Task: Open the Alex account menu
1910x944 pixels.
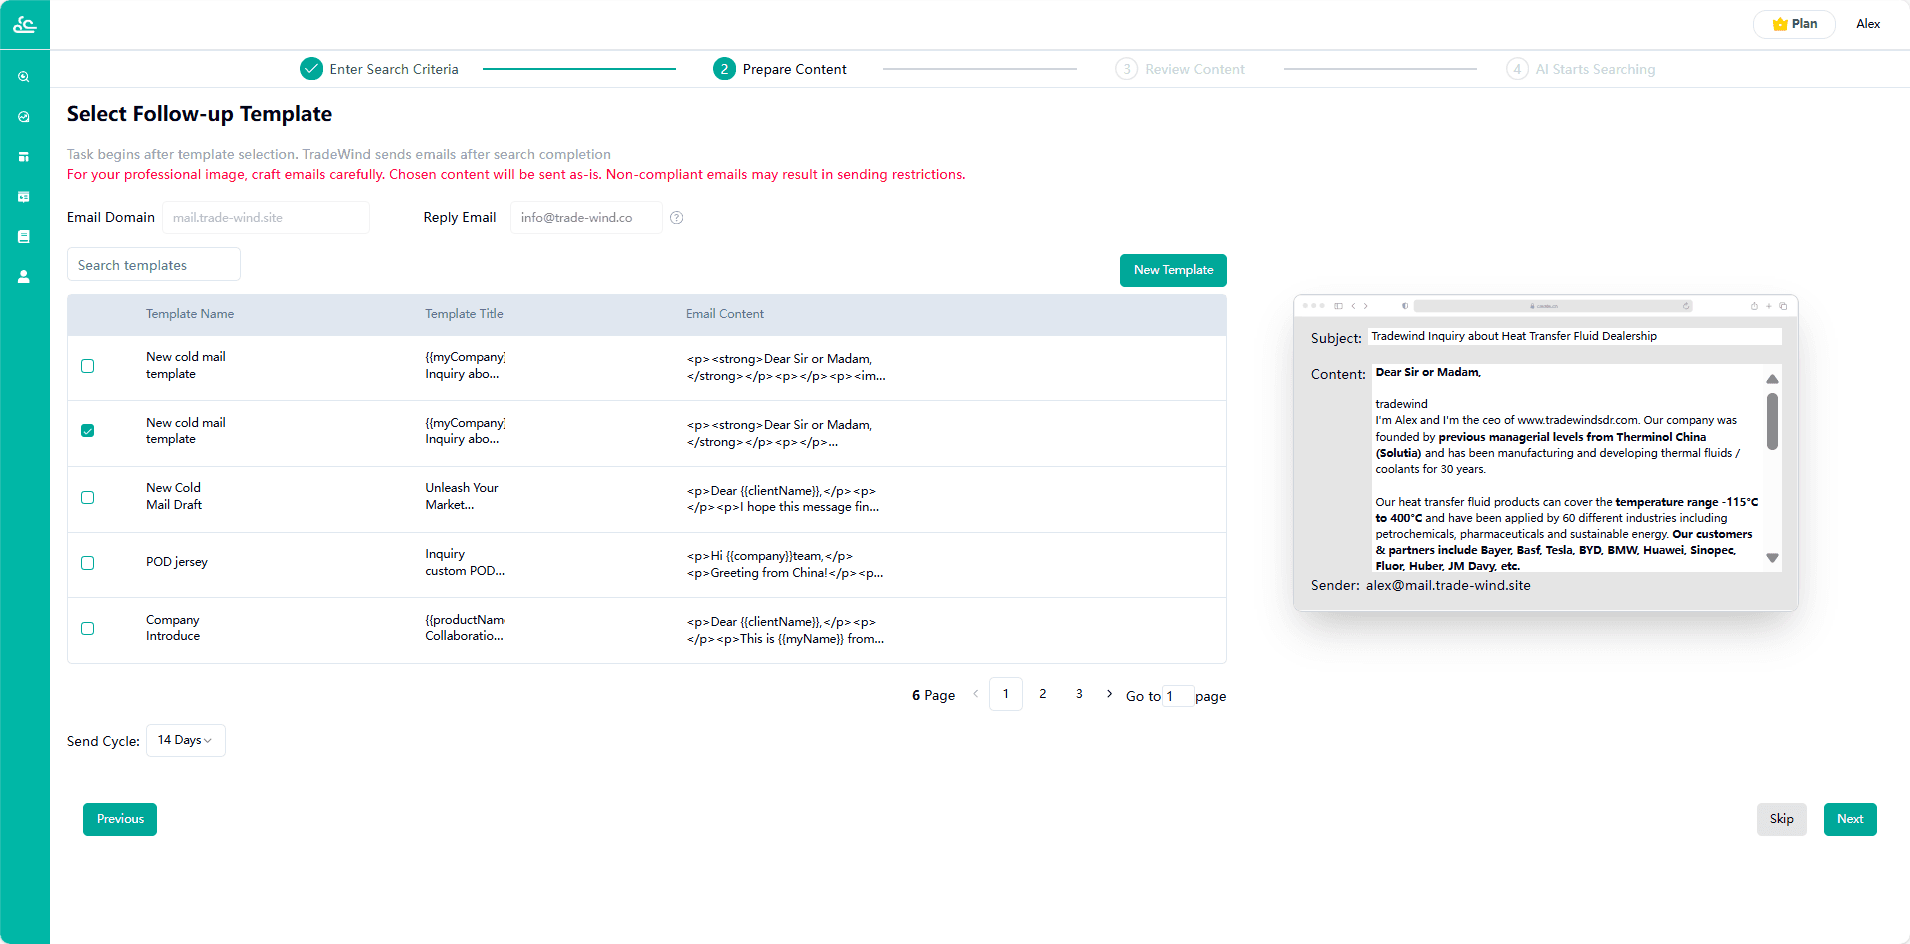Action: (1868, 24)
